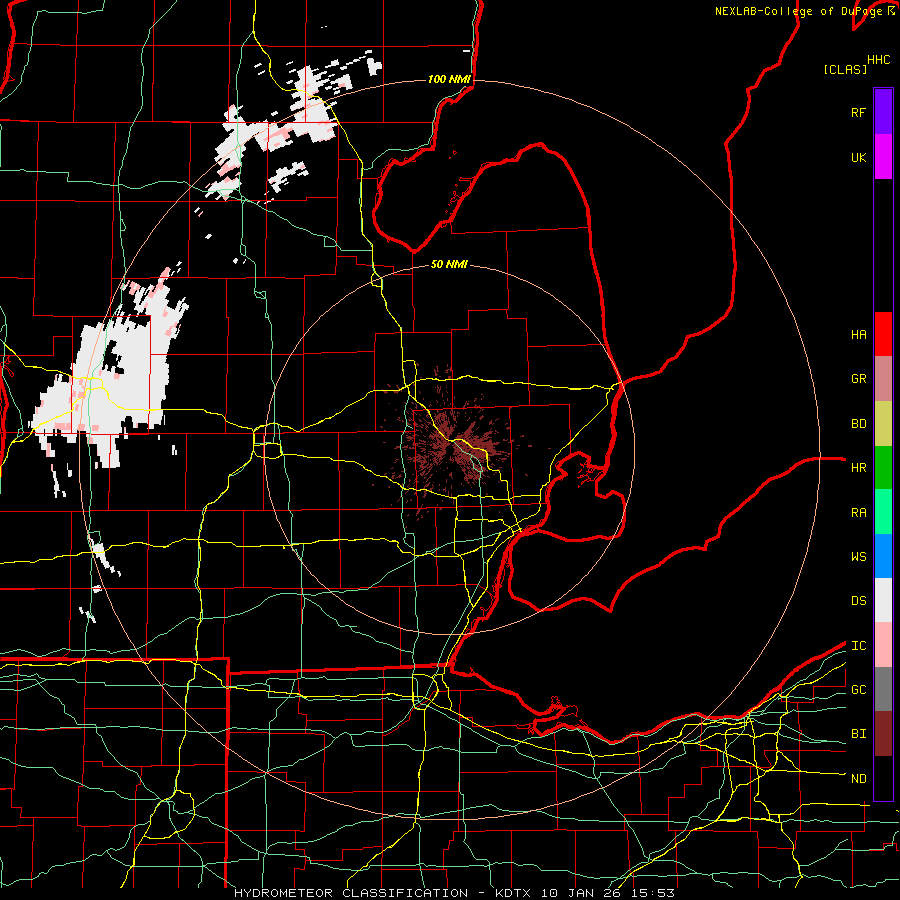
Task: Click the [CLAS] label
Action: click(x=845, y=69)
